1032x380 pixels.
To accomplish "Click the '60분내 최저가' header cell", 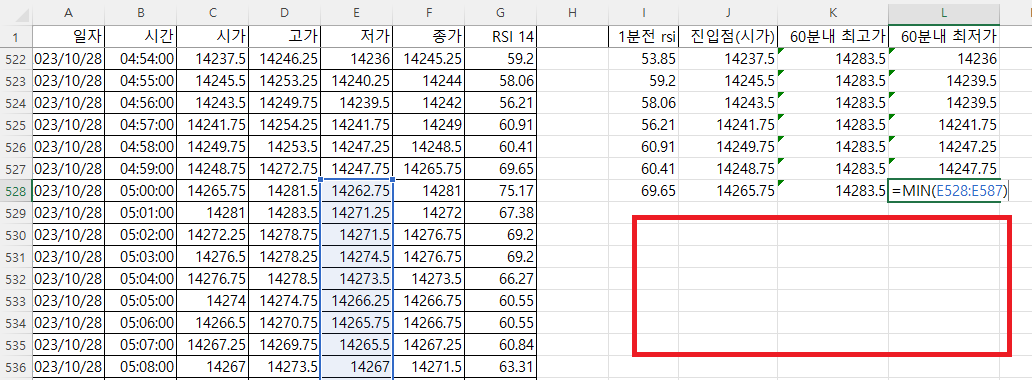I will (x=944, y=36).
